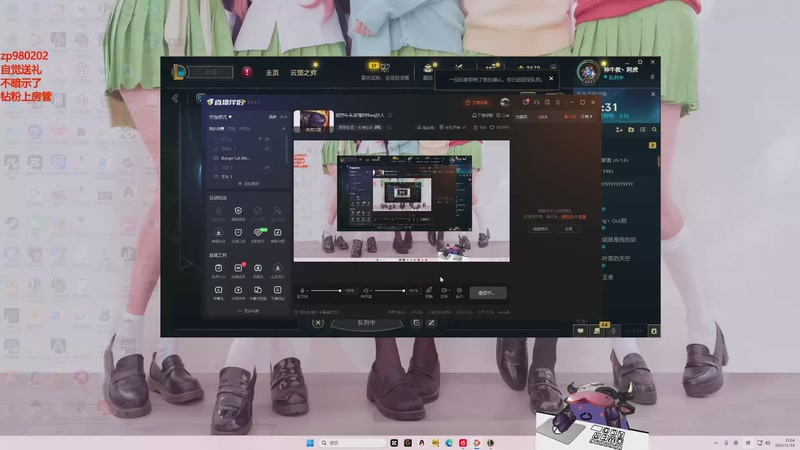Open the 主页 tab in League client
Screen dimensions: 800x450
[x=272, y=72]
